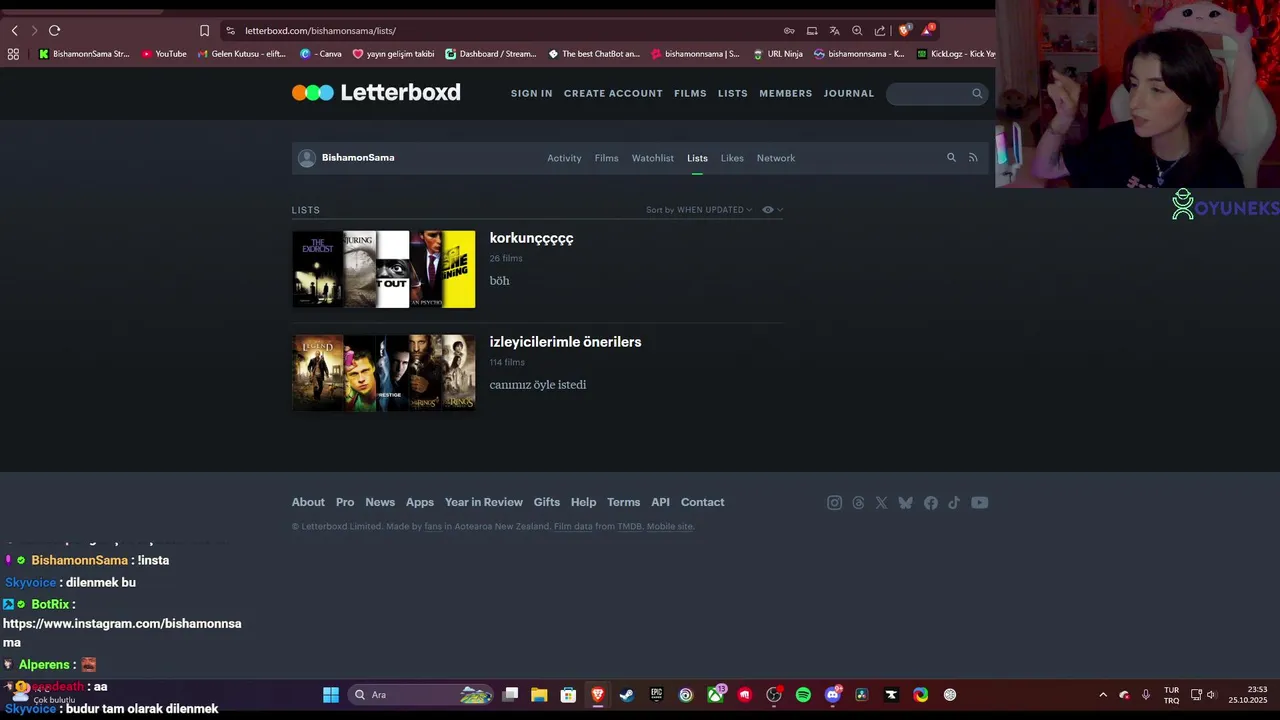Image resolution: width=1280 pixels, height=720 pixels.
Task: Click the password key icon in address bar
Action: (789, 31)
